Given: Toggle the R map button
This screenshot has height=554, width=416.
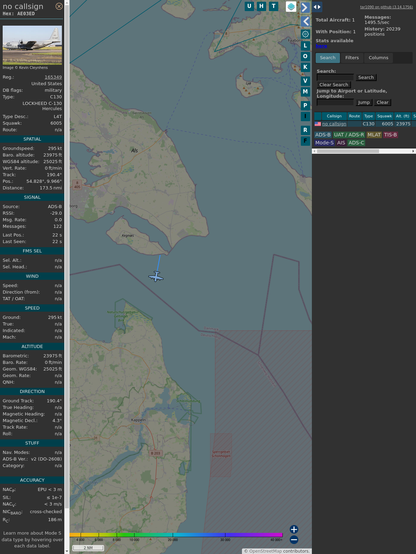Looking at the screenshot, I should (x=305, y=130).
